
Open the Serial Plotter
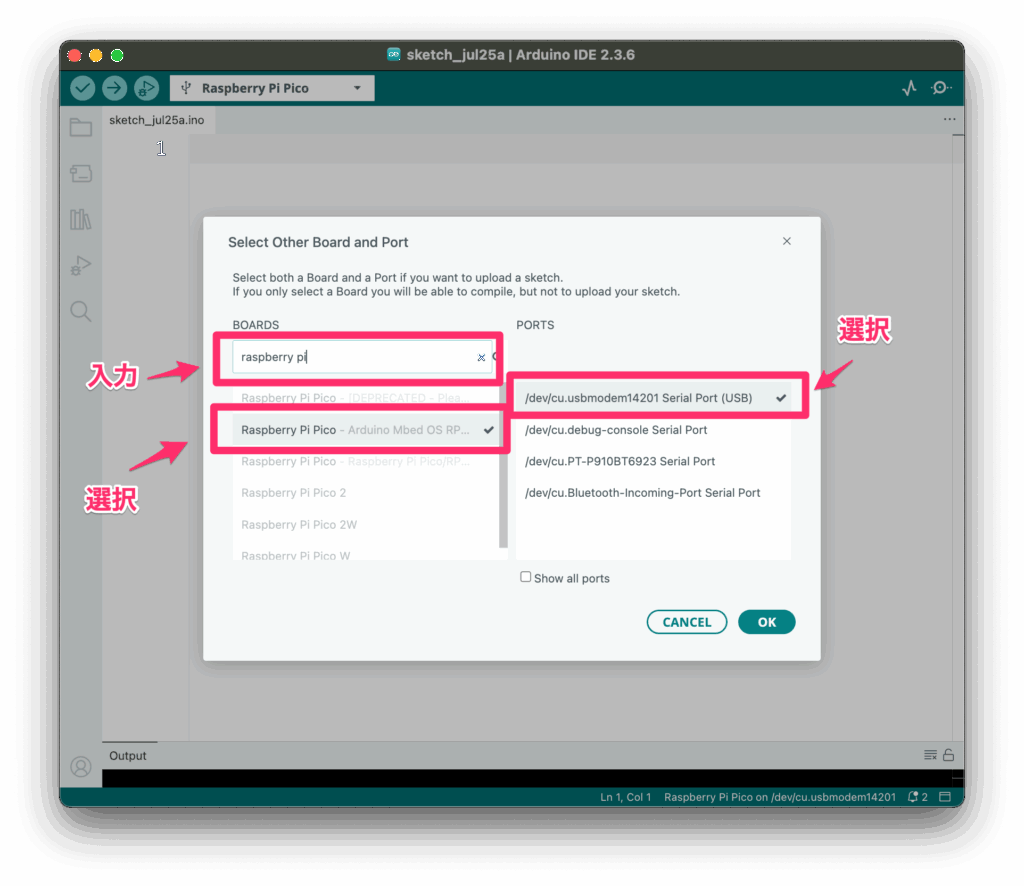click(909, 88)
